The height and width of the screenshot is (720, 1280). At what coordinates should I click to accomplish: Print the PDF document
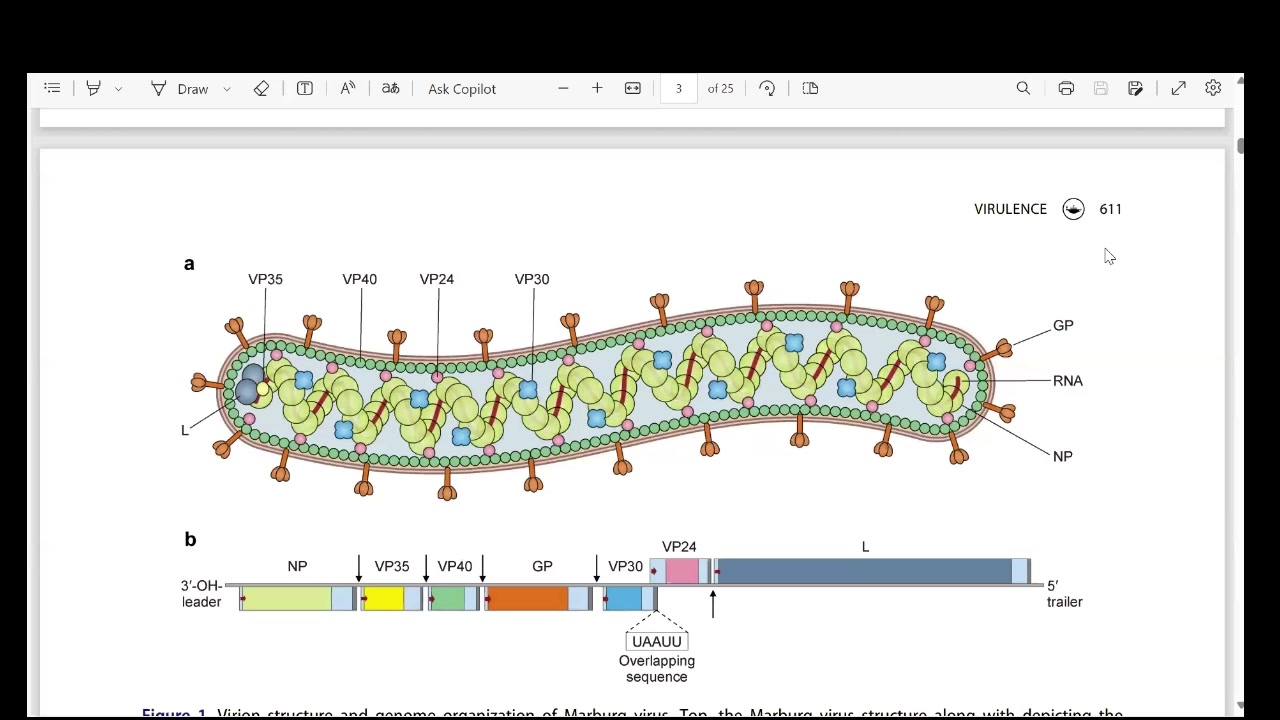(1066, 89)
